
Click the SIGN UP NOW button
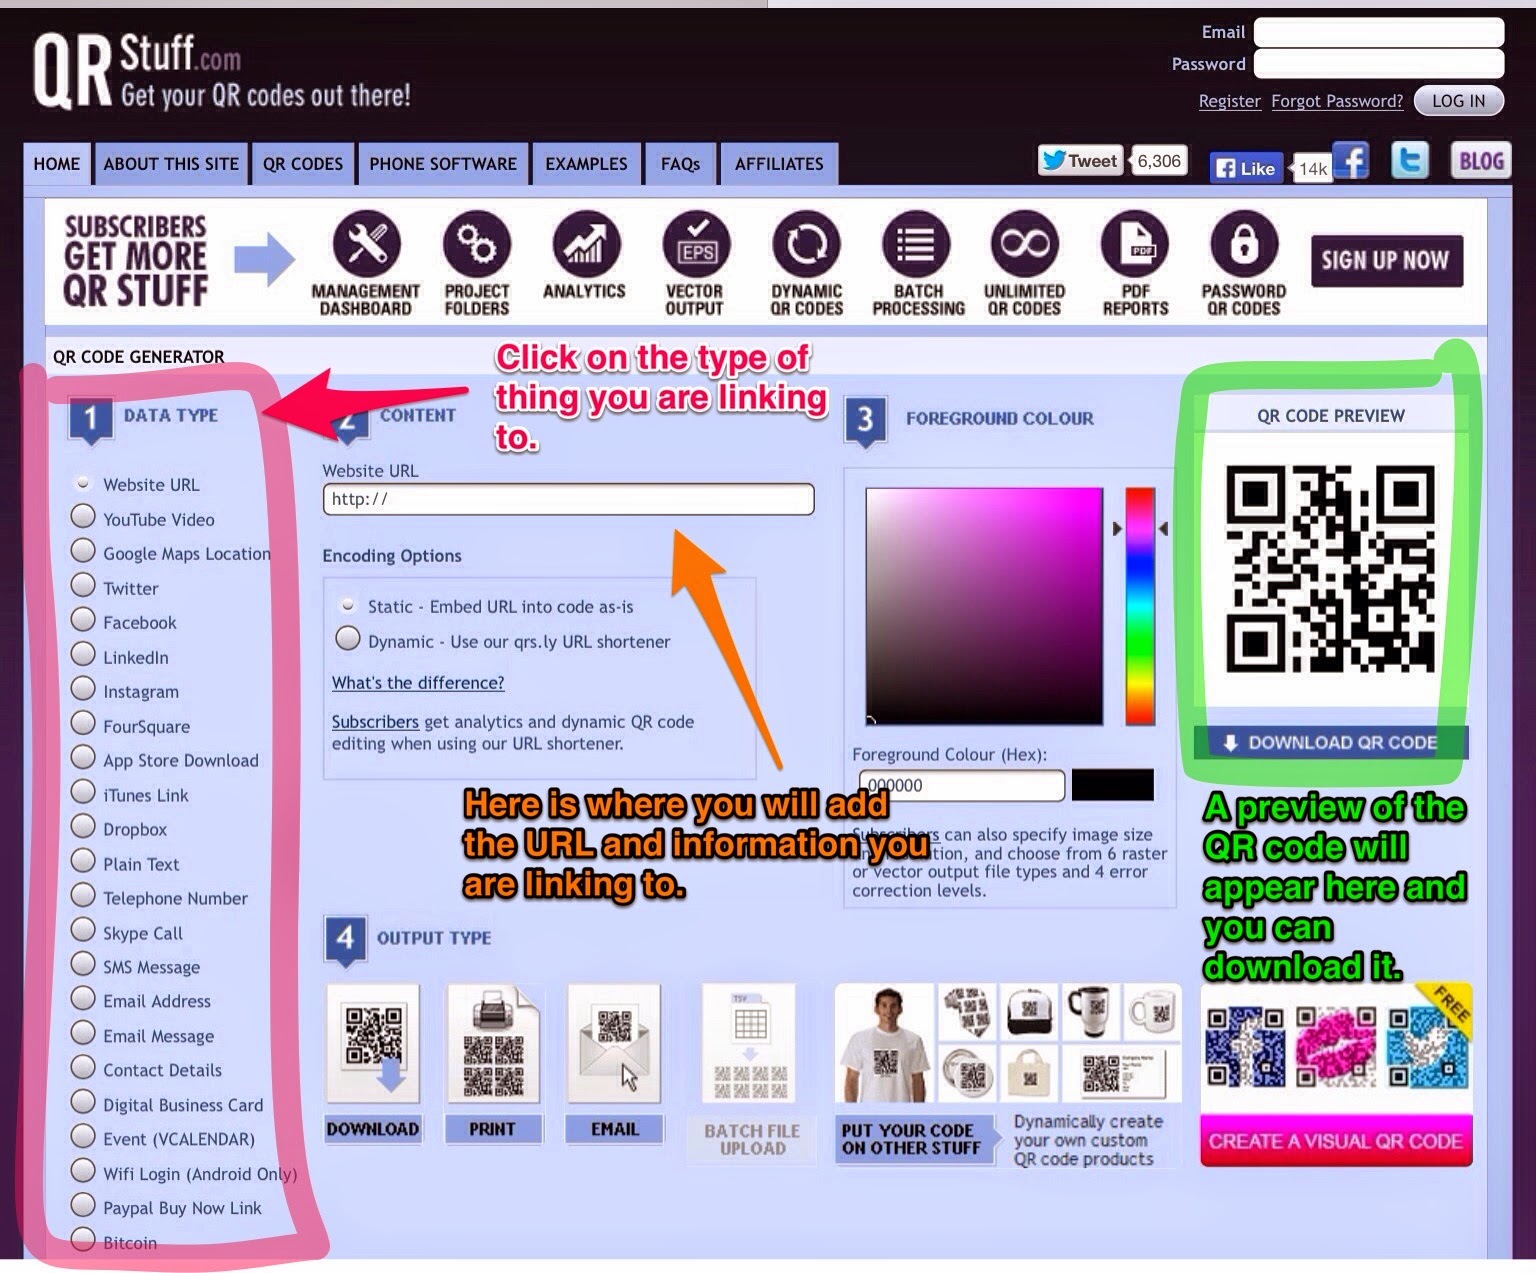[1386, 260]
